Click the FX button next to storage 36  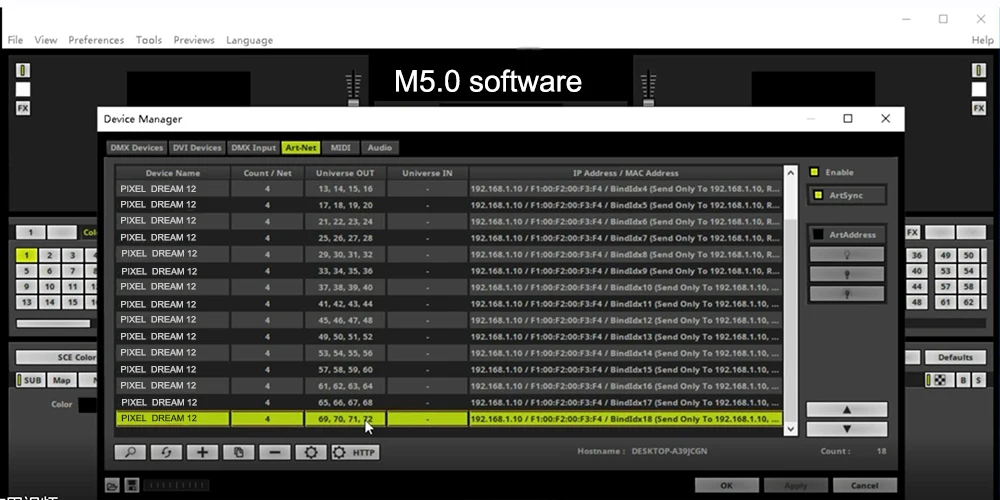pyautogui.click(x=913, y=233)
